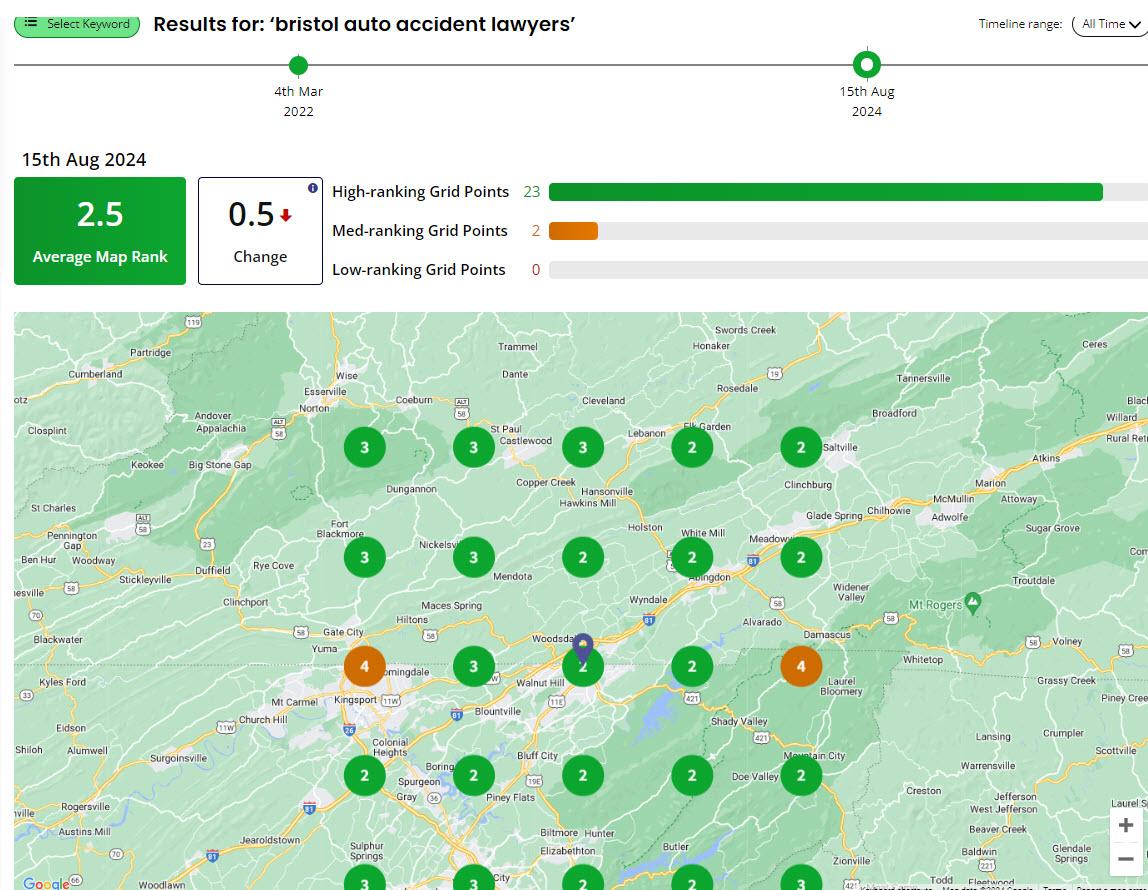Click the Med-ranking count '2'
This screenshot has height=890, width=1148.
coord(536,231)
